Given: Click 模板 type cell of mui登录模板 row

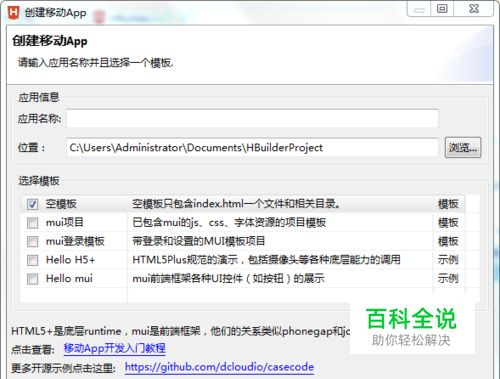Looking at the screenshot, I should [448, 241].
